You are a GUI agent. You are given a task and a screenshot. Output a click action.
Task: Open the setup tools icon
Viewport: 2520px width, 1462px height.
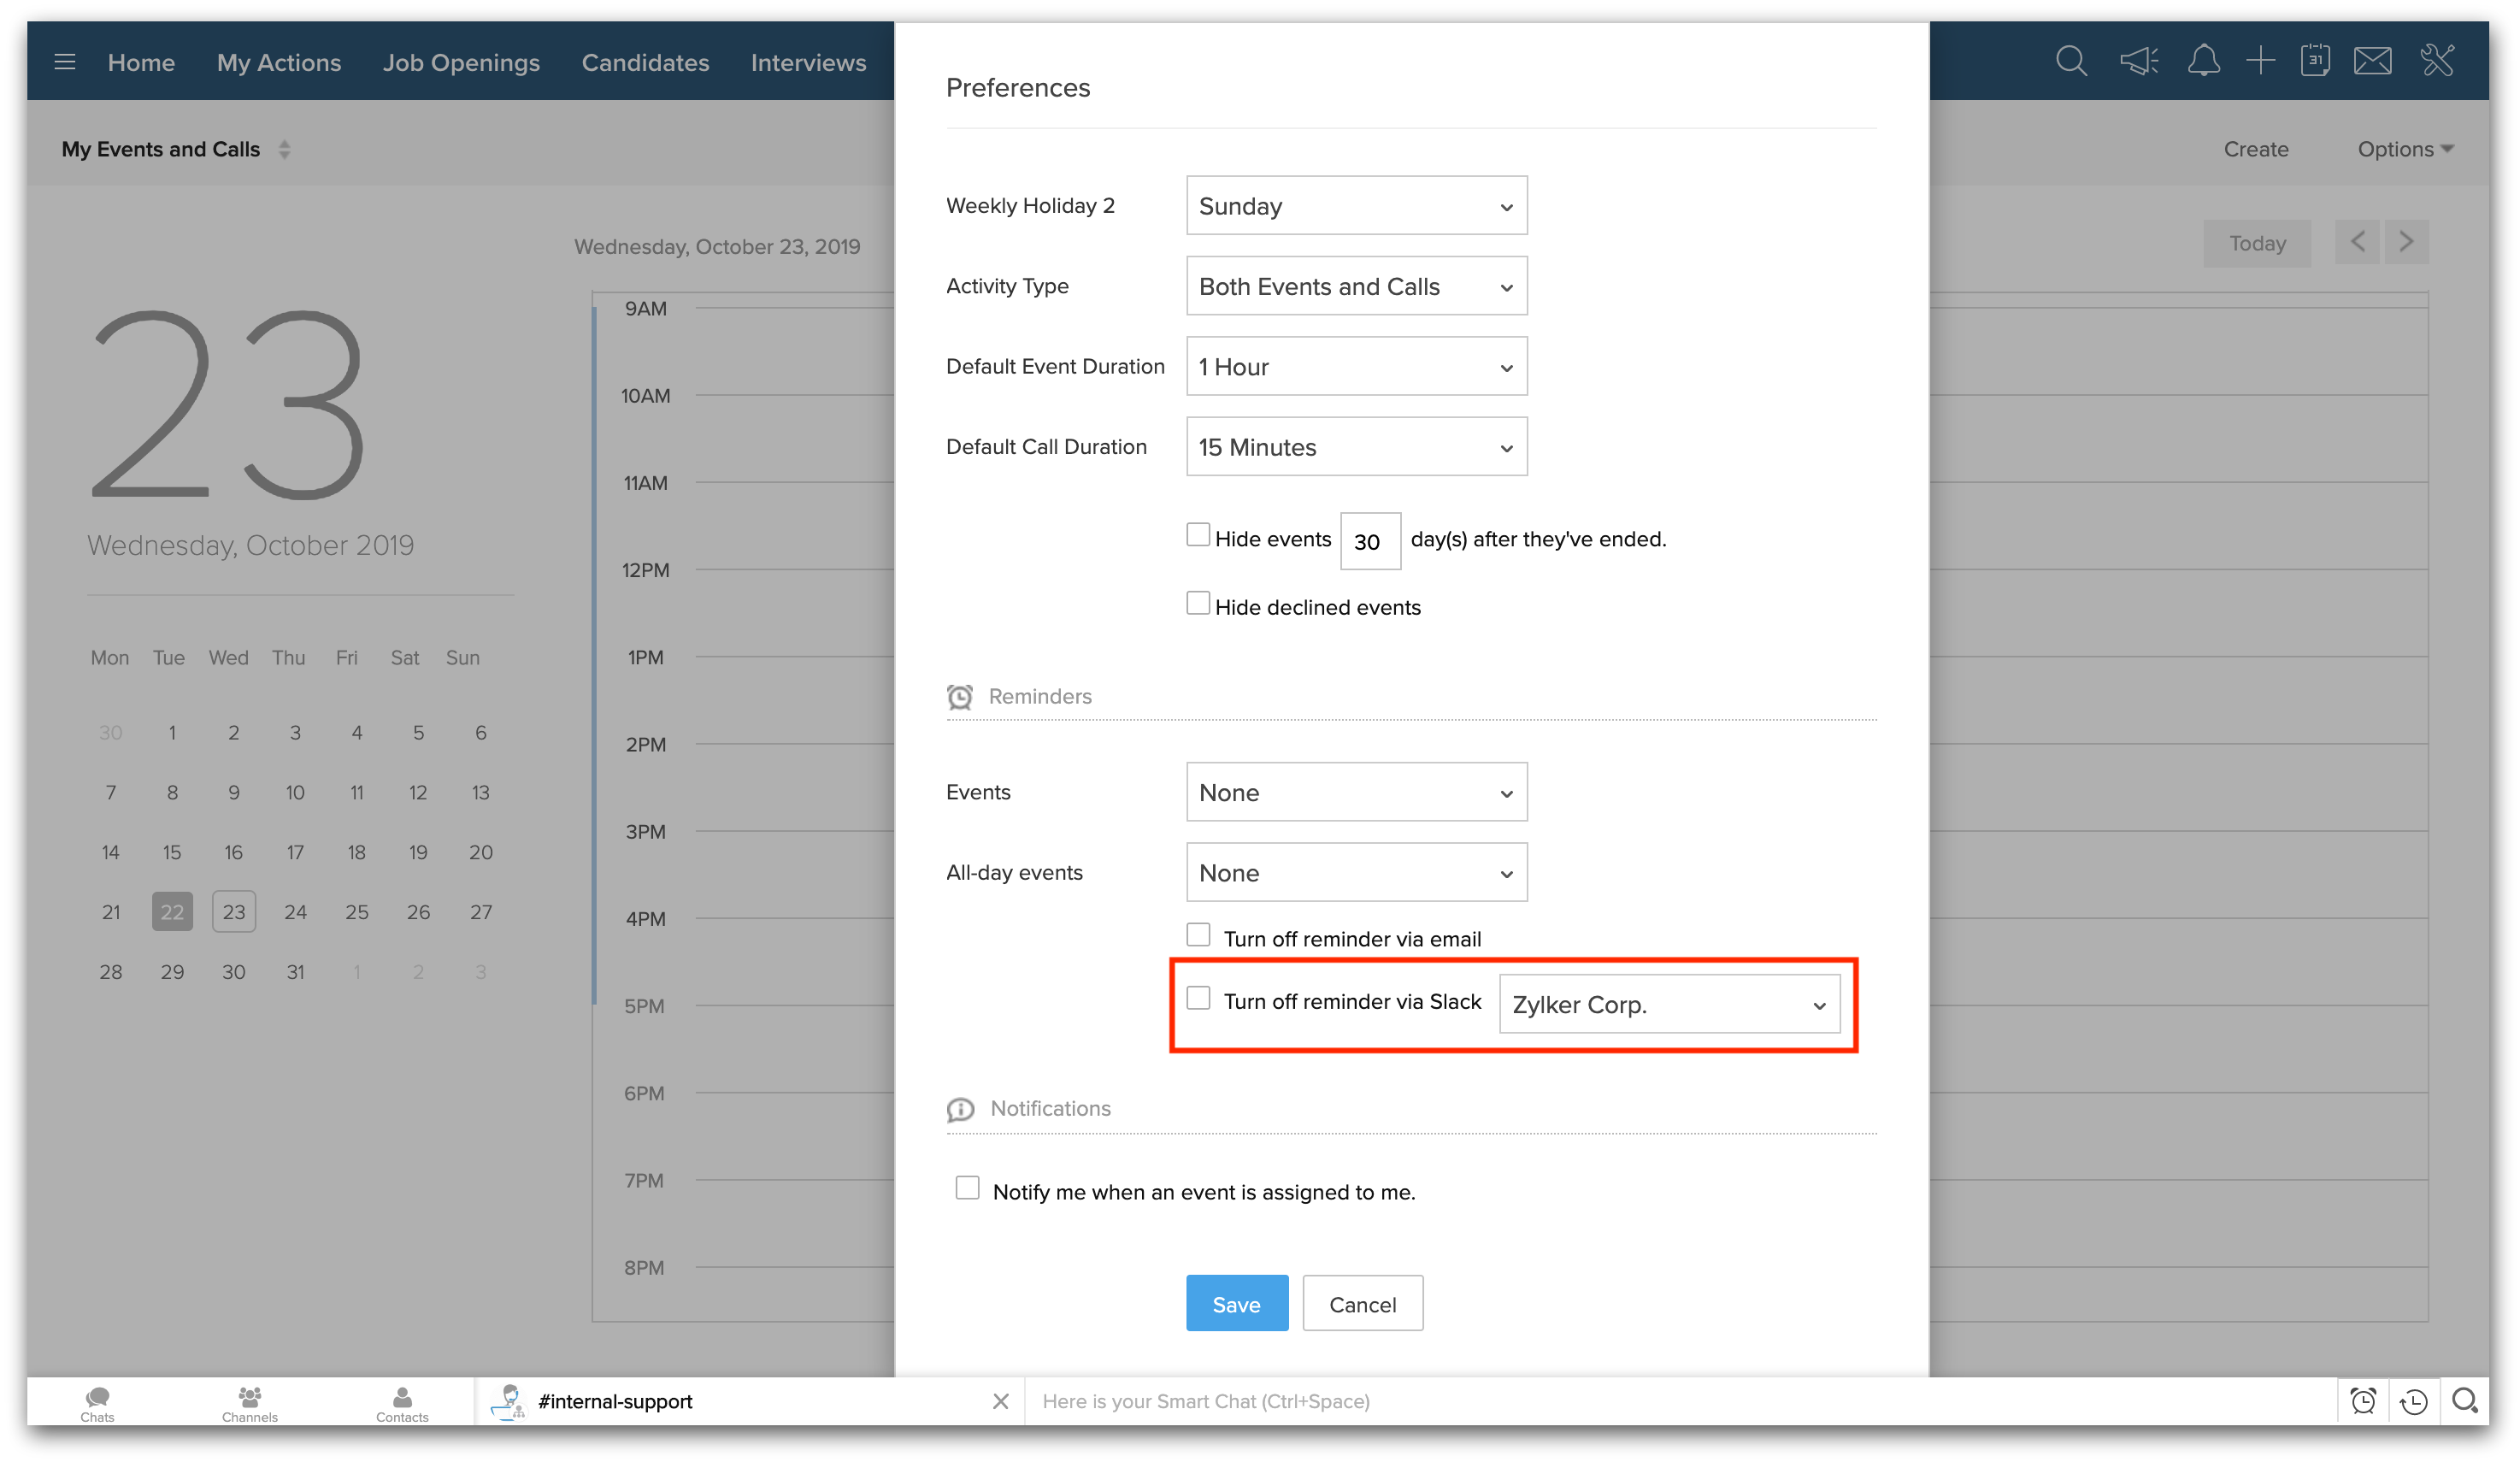pos(2438,61)
